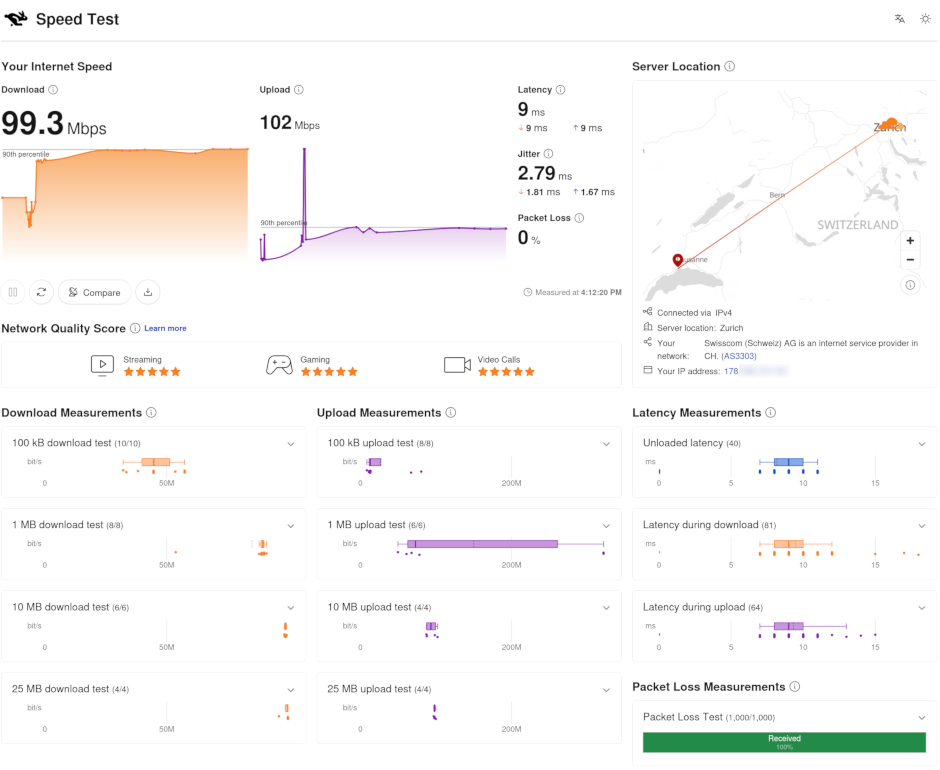Click the Upload info icon
The width and height of the screenshot is (940, 770).
(299, 89)
